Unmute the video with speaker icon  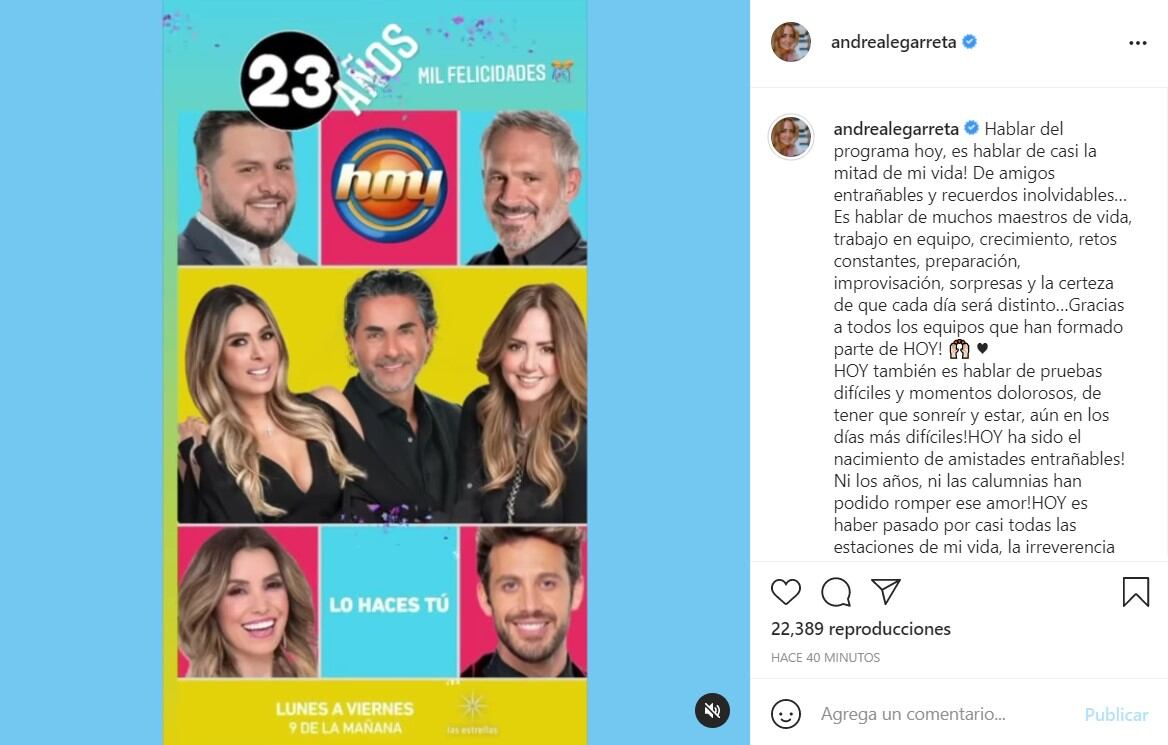point(712,710)
